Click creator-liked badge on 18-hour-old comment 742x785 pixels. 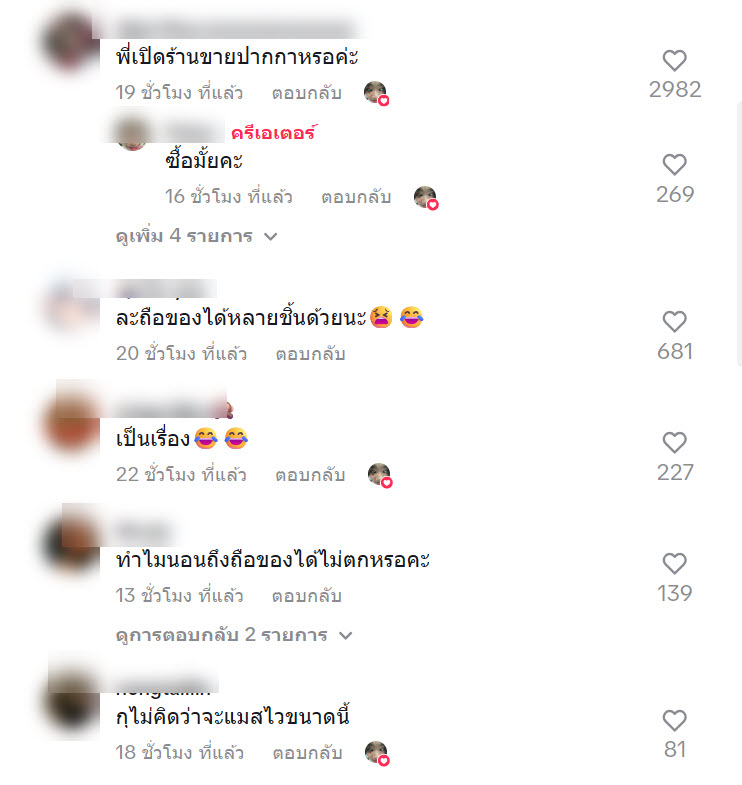378,753
